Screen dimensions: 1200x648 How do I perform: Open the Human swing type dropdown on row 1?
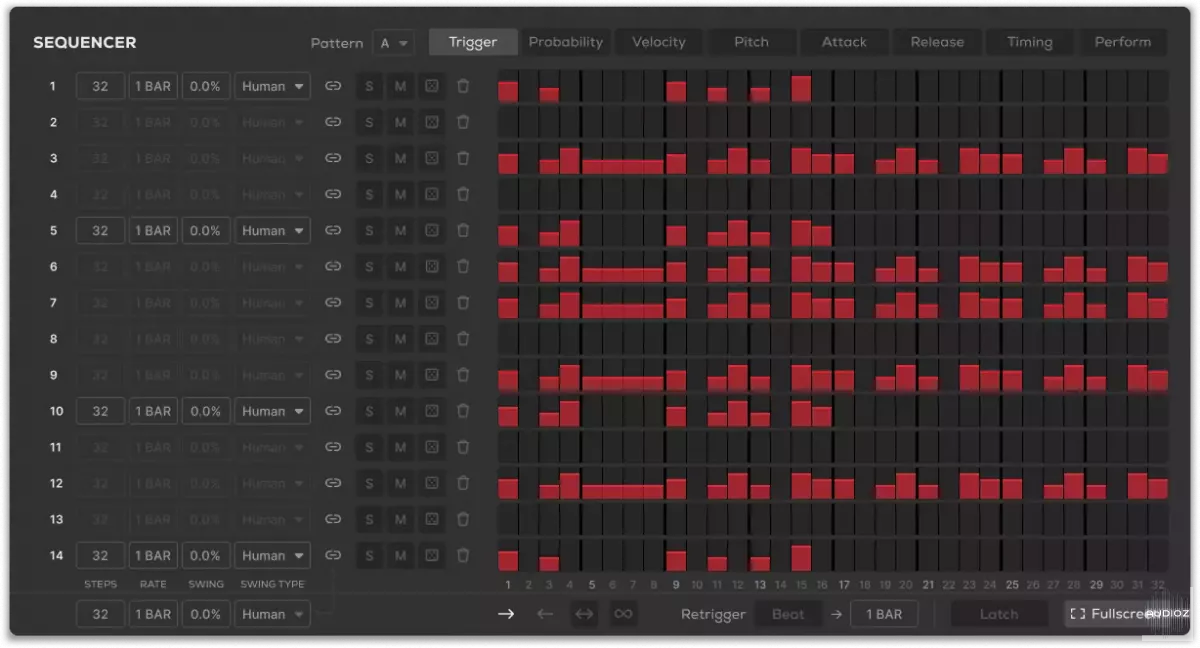coord(272,86)
